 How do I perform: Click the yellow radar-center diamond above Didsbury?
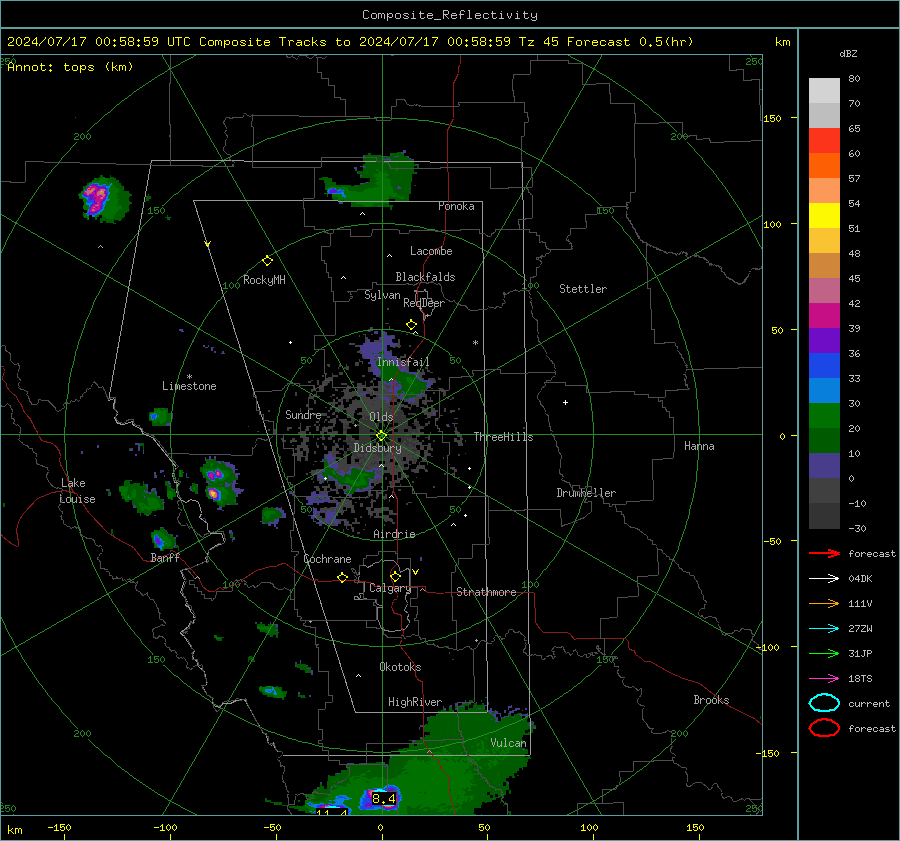(x=381, y=436)
